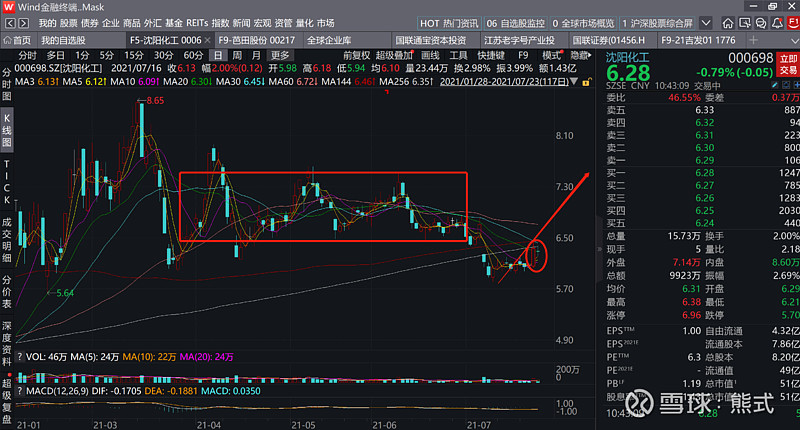
Task: Open the 超级复盘 sidebar view
Action: (x=7, y=401)
